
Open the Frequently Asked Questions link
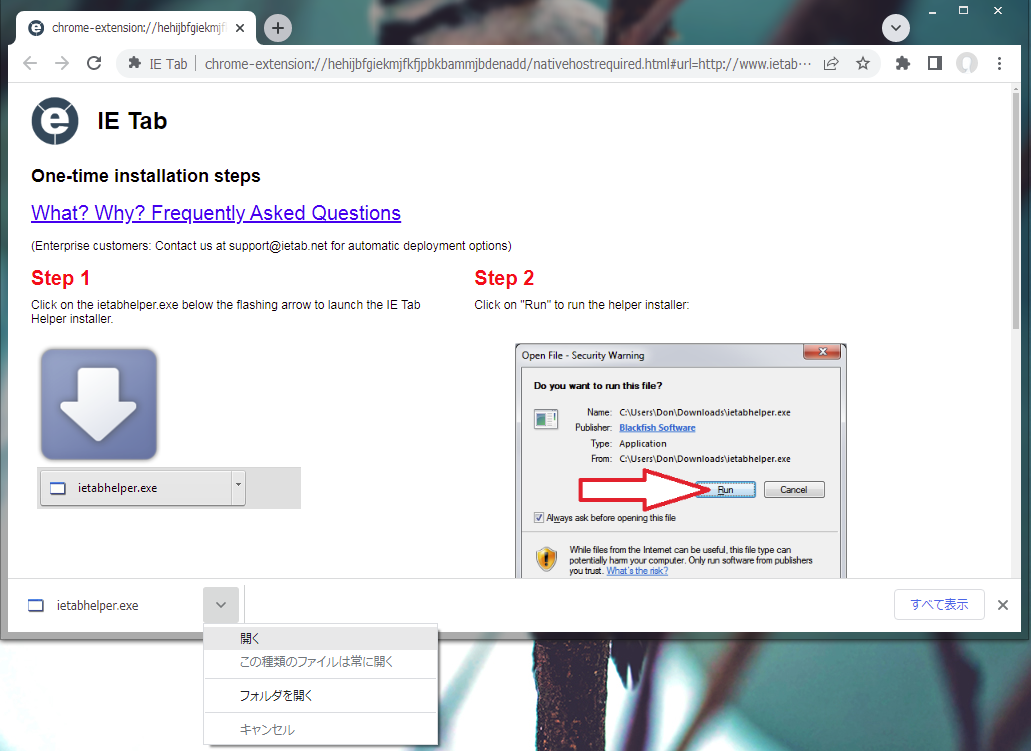[x=216, y=213]
